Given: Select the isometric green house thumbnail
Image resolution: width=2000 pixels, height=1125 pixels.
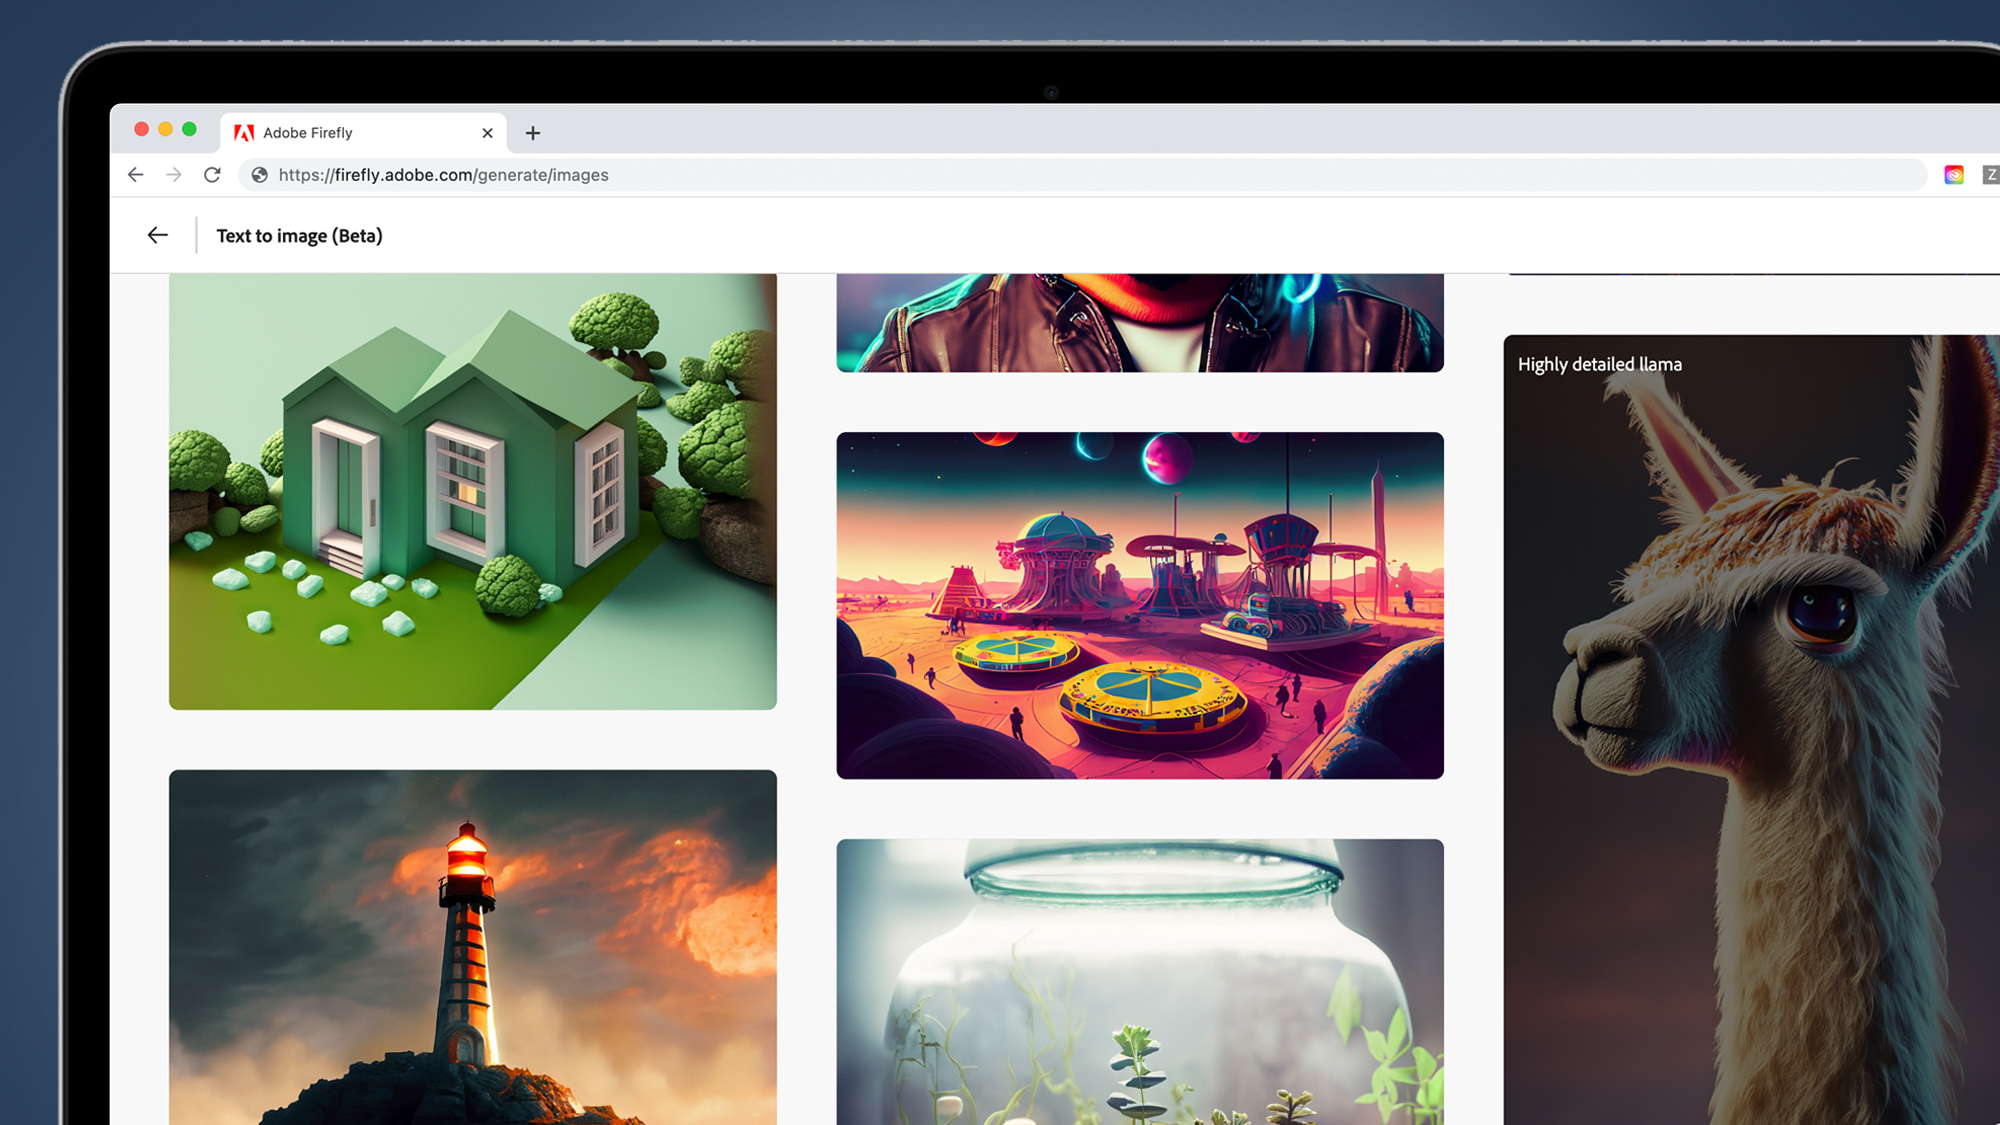Looking at the screenshot, I should [471, 490].
